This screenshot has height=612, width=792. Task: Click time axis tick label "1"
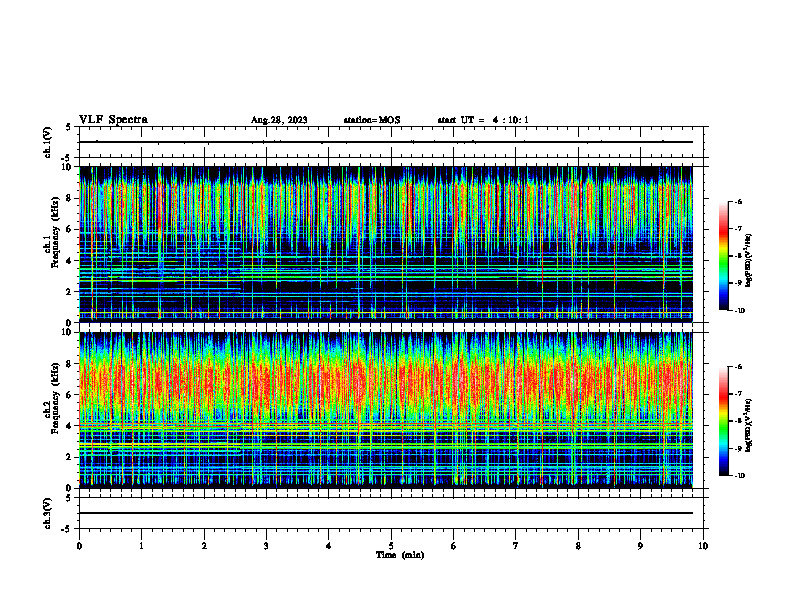[x=142, y=546]
